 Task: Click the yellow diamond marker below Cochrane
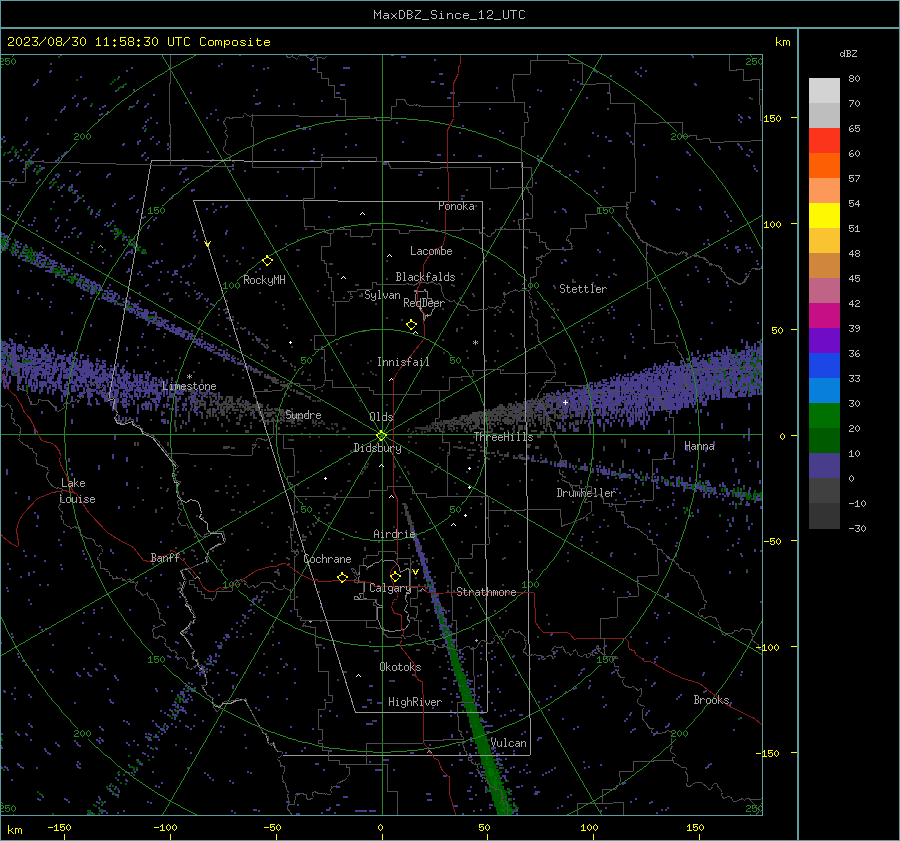click(343, 577)
